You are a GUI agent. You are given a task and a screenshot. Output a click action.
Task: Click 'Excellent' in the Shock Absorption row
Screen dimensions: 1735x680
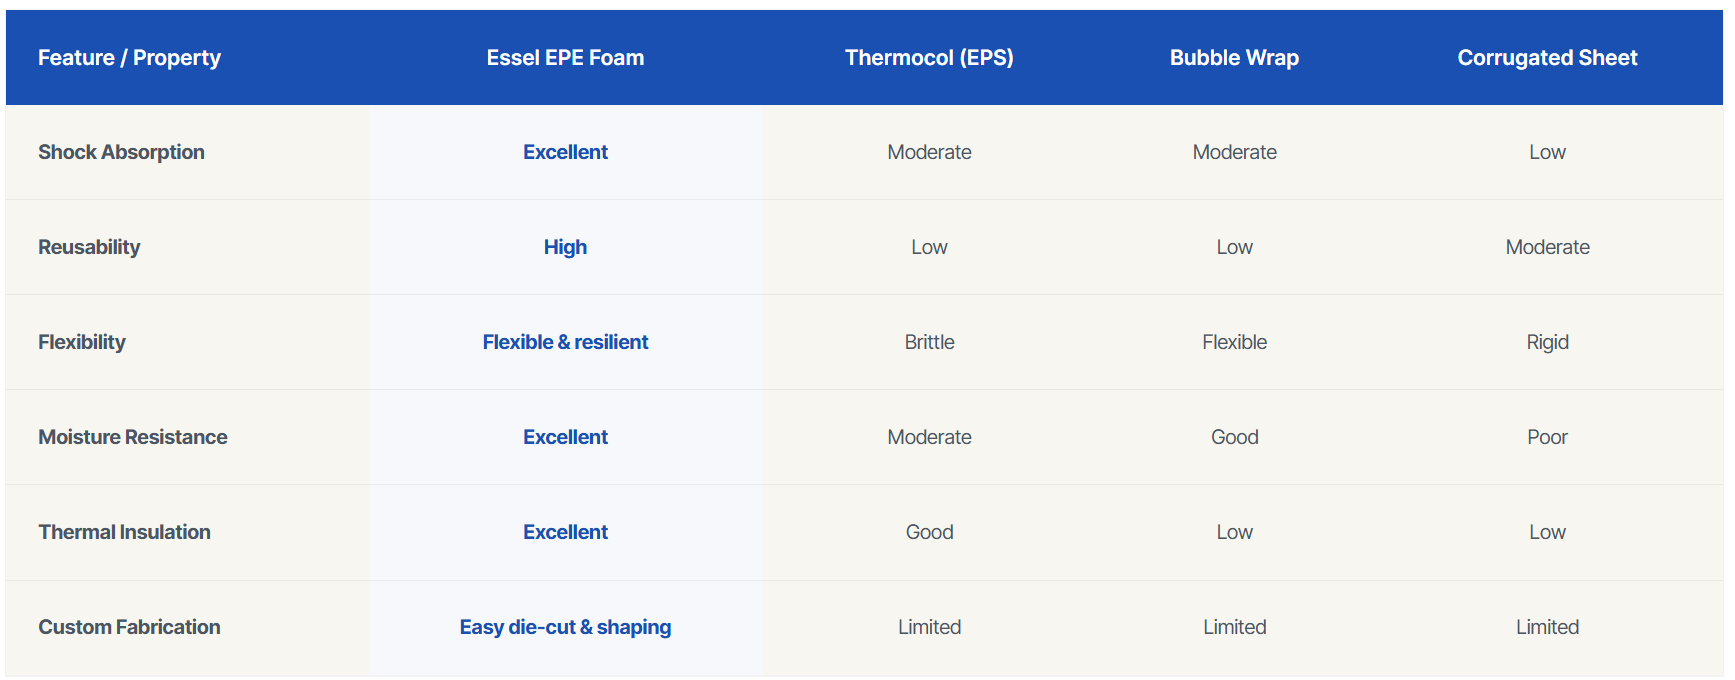click(x=565, y=152)
